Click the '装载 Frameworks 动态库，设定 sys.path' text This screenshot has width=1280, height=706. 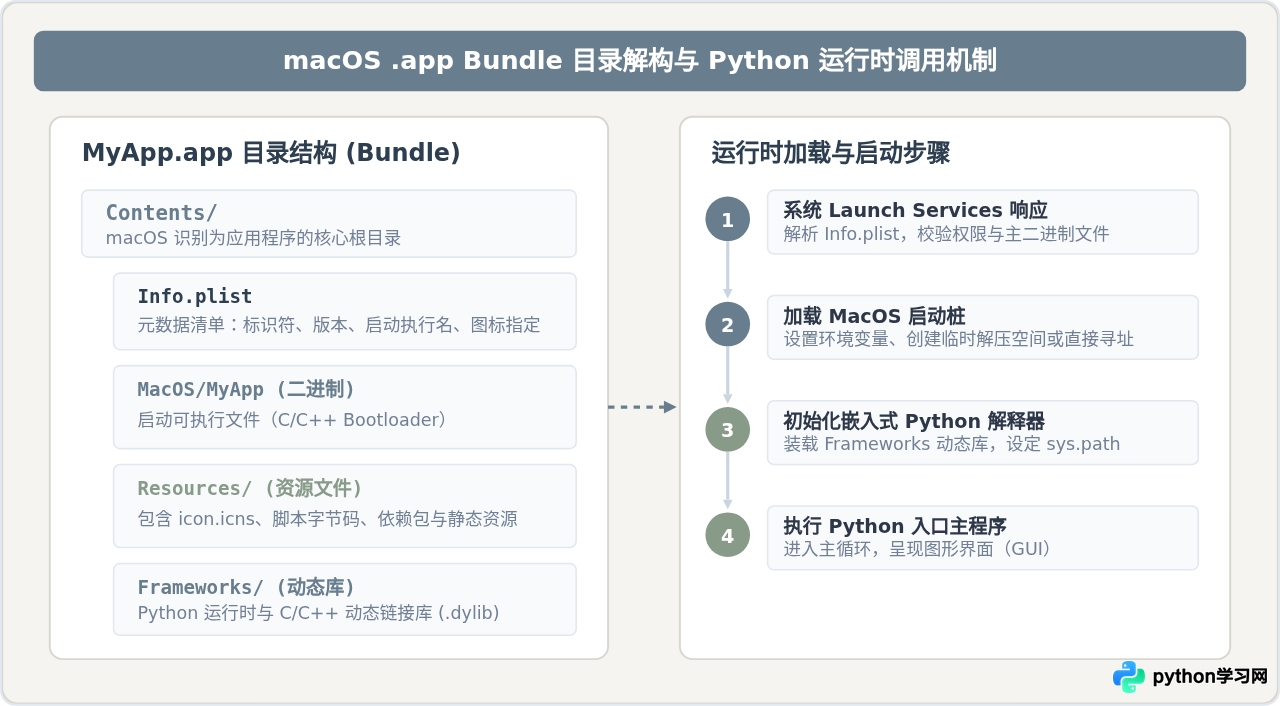(x=951, y=444)
